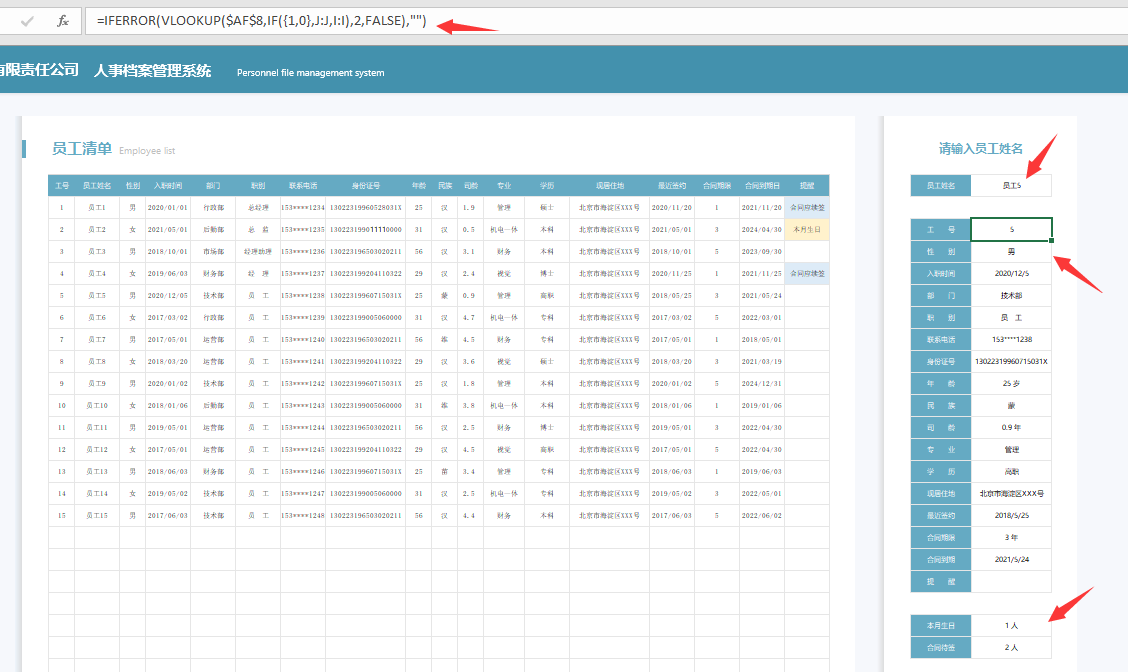Image resolution: width=1128 pixels, height=672 pixels.
Task: Click the 0.9 年 seniority value
Action: click(1011, 427)
